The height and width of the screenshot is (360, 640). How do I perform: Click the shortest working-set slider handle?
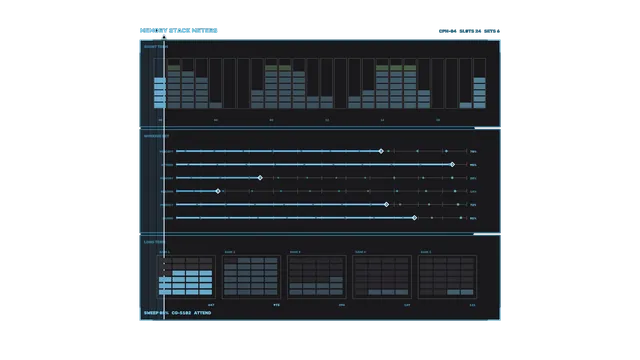pos(218,191)
